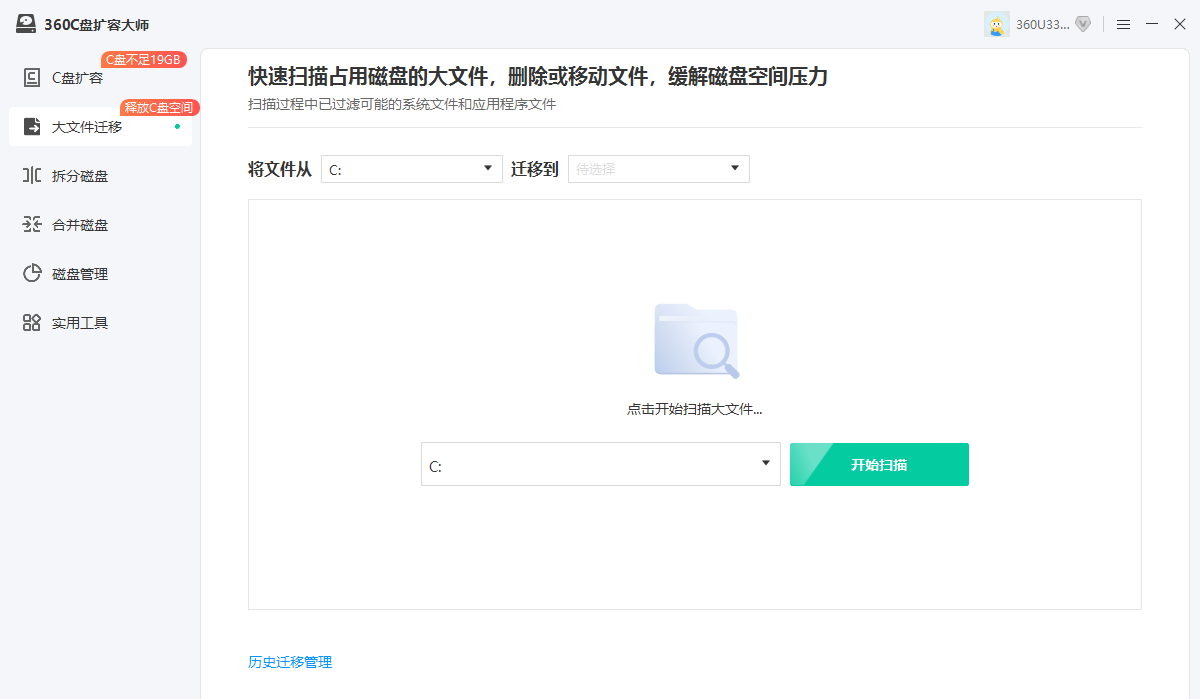Click the 释放C盘空间 badge
Viewport: 1200px width, 699px height.
pos(160,108)
